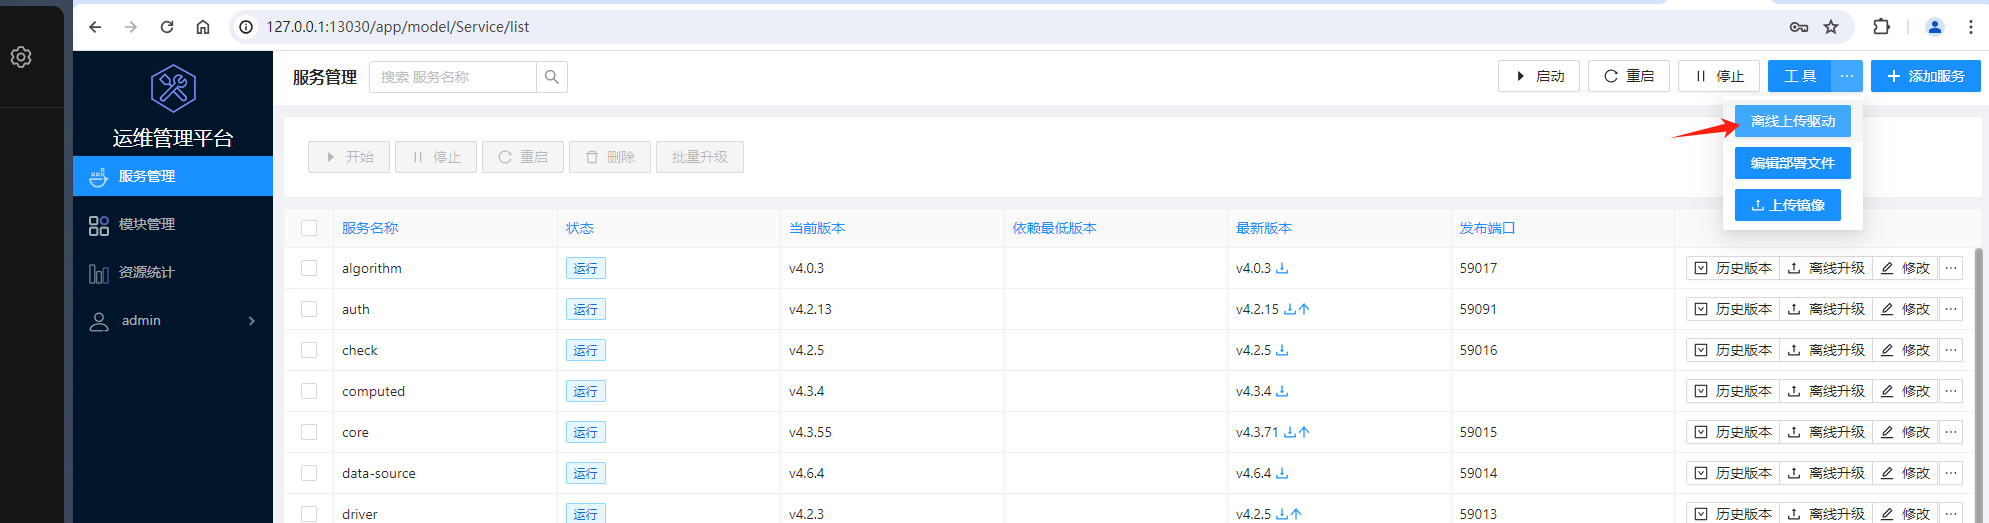
Task: Click the 启动 button
Action: click(1539, 76)
